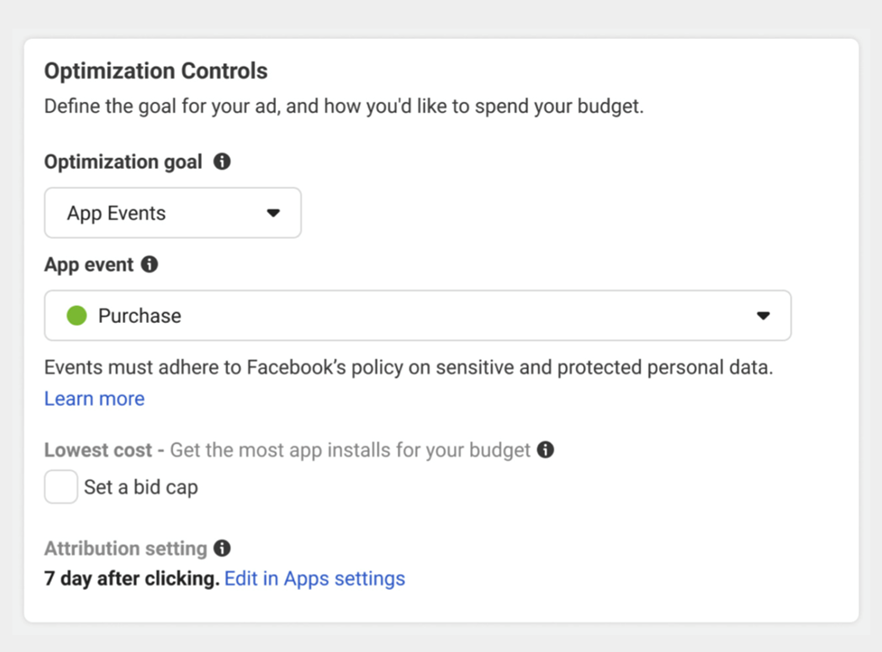Click the Attribution setting label

click(x=126, y=548)
